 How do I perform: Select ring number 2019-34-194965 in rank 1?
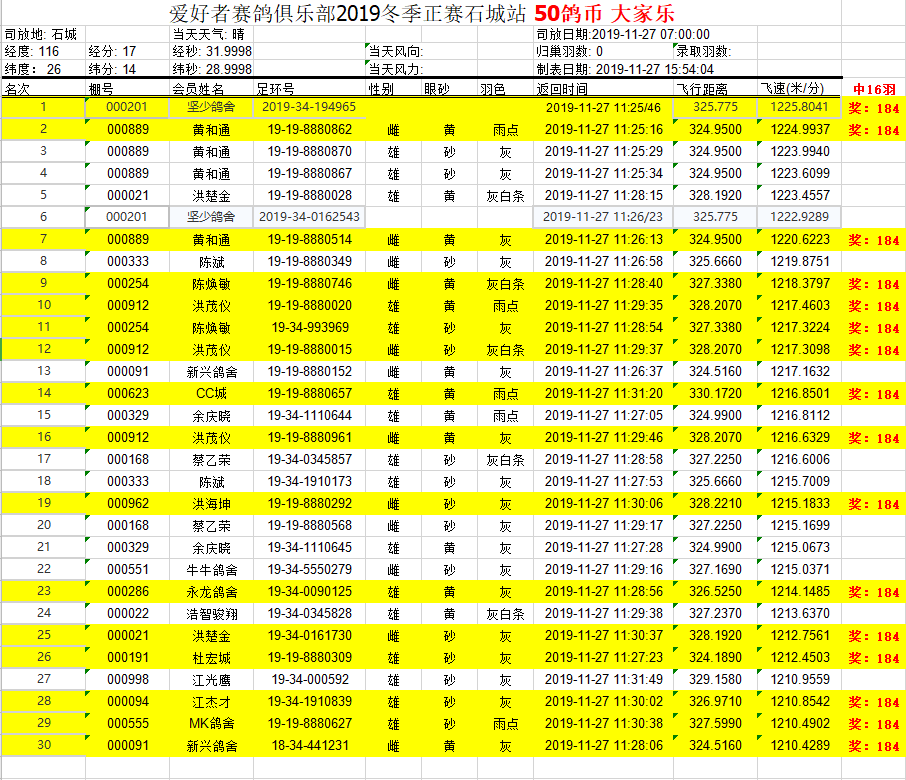coord(309,107)
